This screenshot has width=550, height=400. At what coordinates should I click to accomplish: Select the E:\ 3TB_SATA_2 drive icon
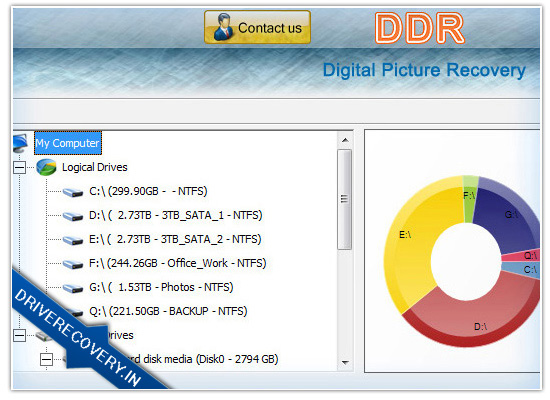[73, 240]
